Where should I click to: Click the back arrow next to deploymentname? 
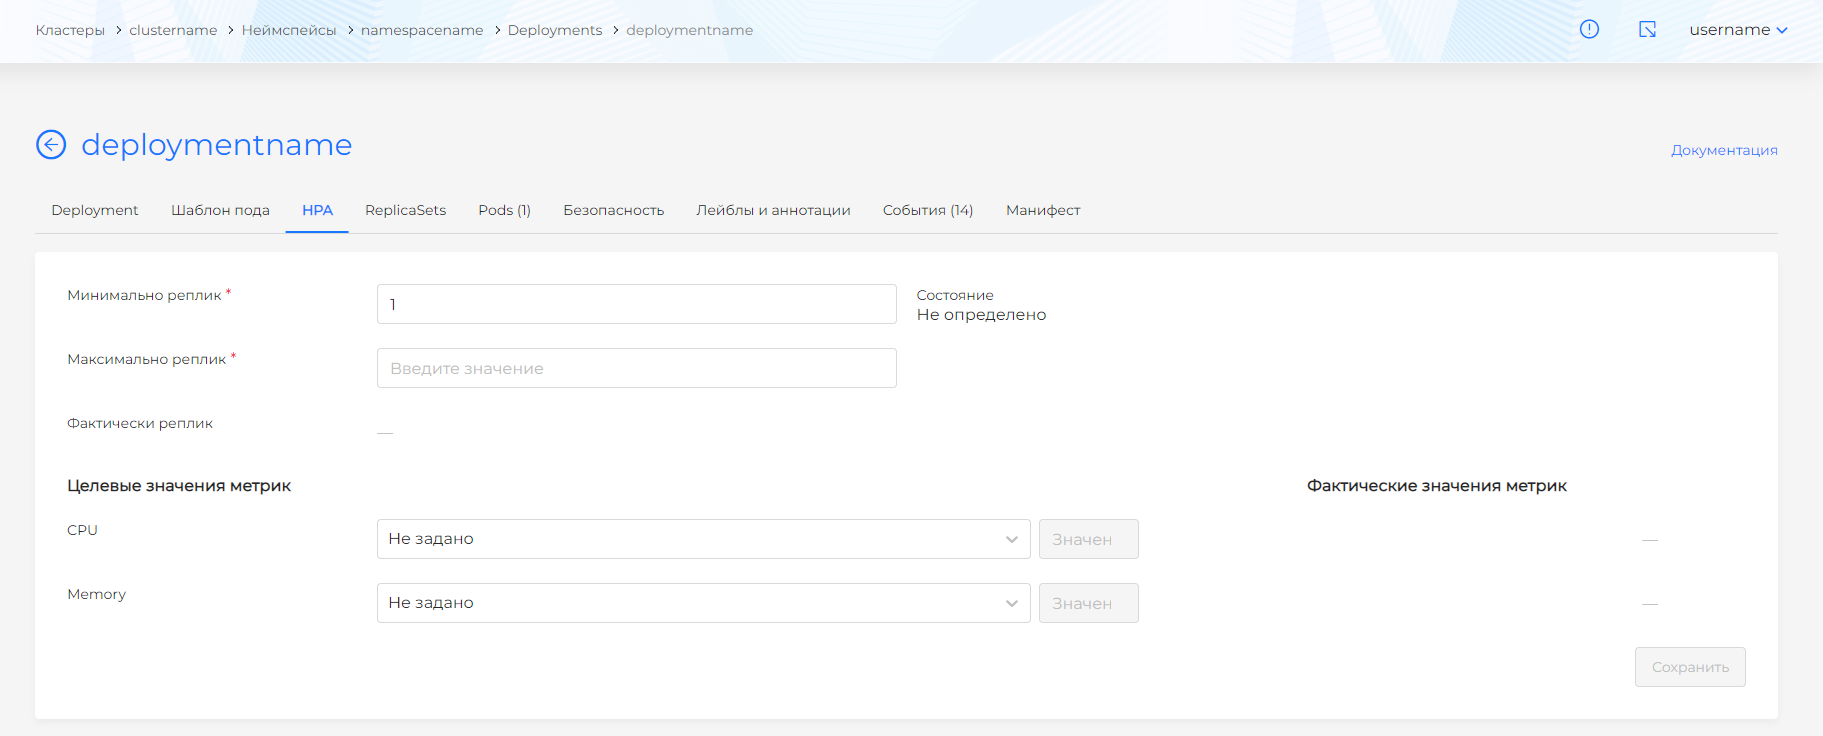51,145
